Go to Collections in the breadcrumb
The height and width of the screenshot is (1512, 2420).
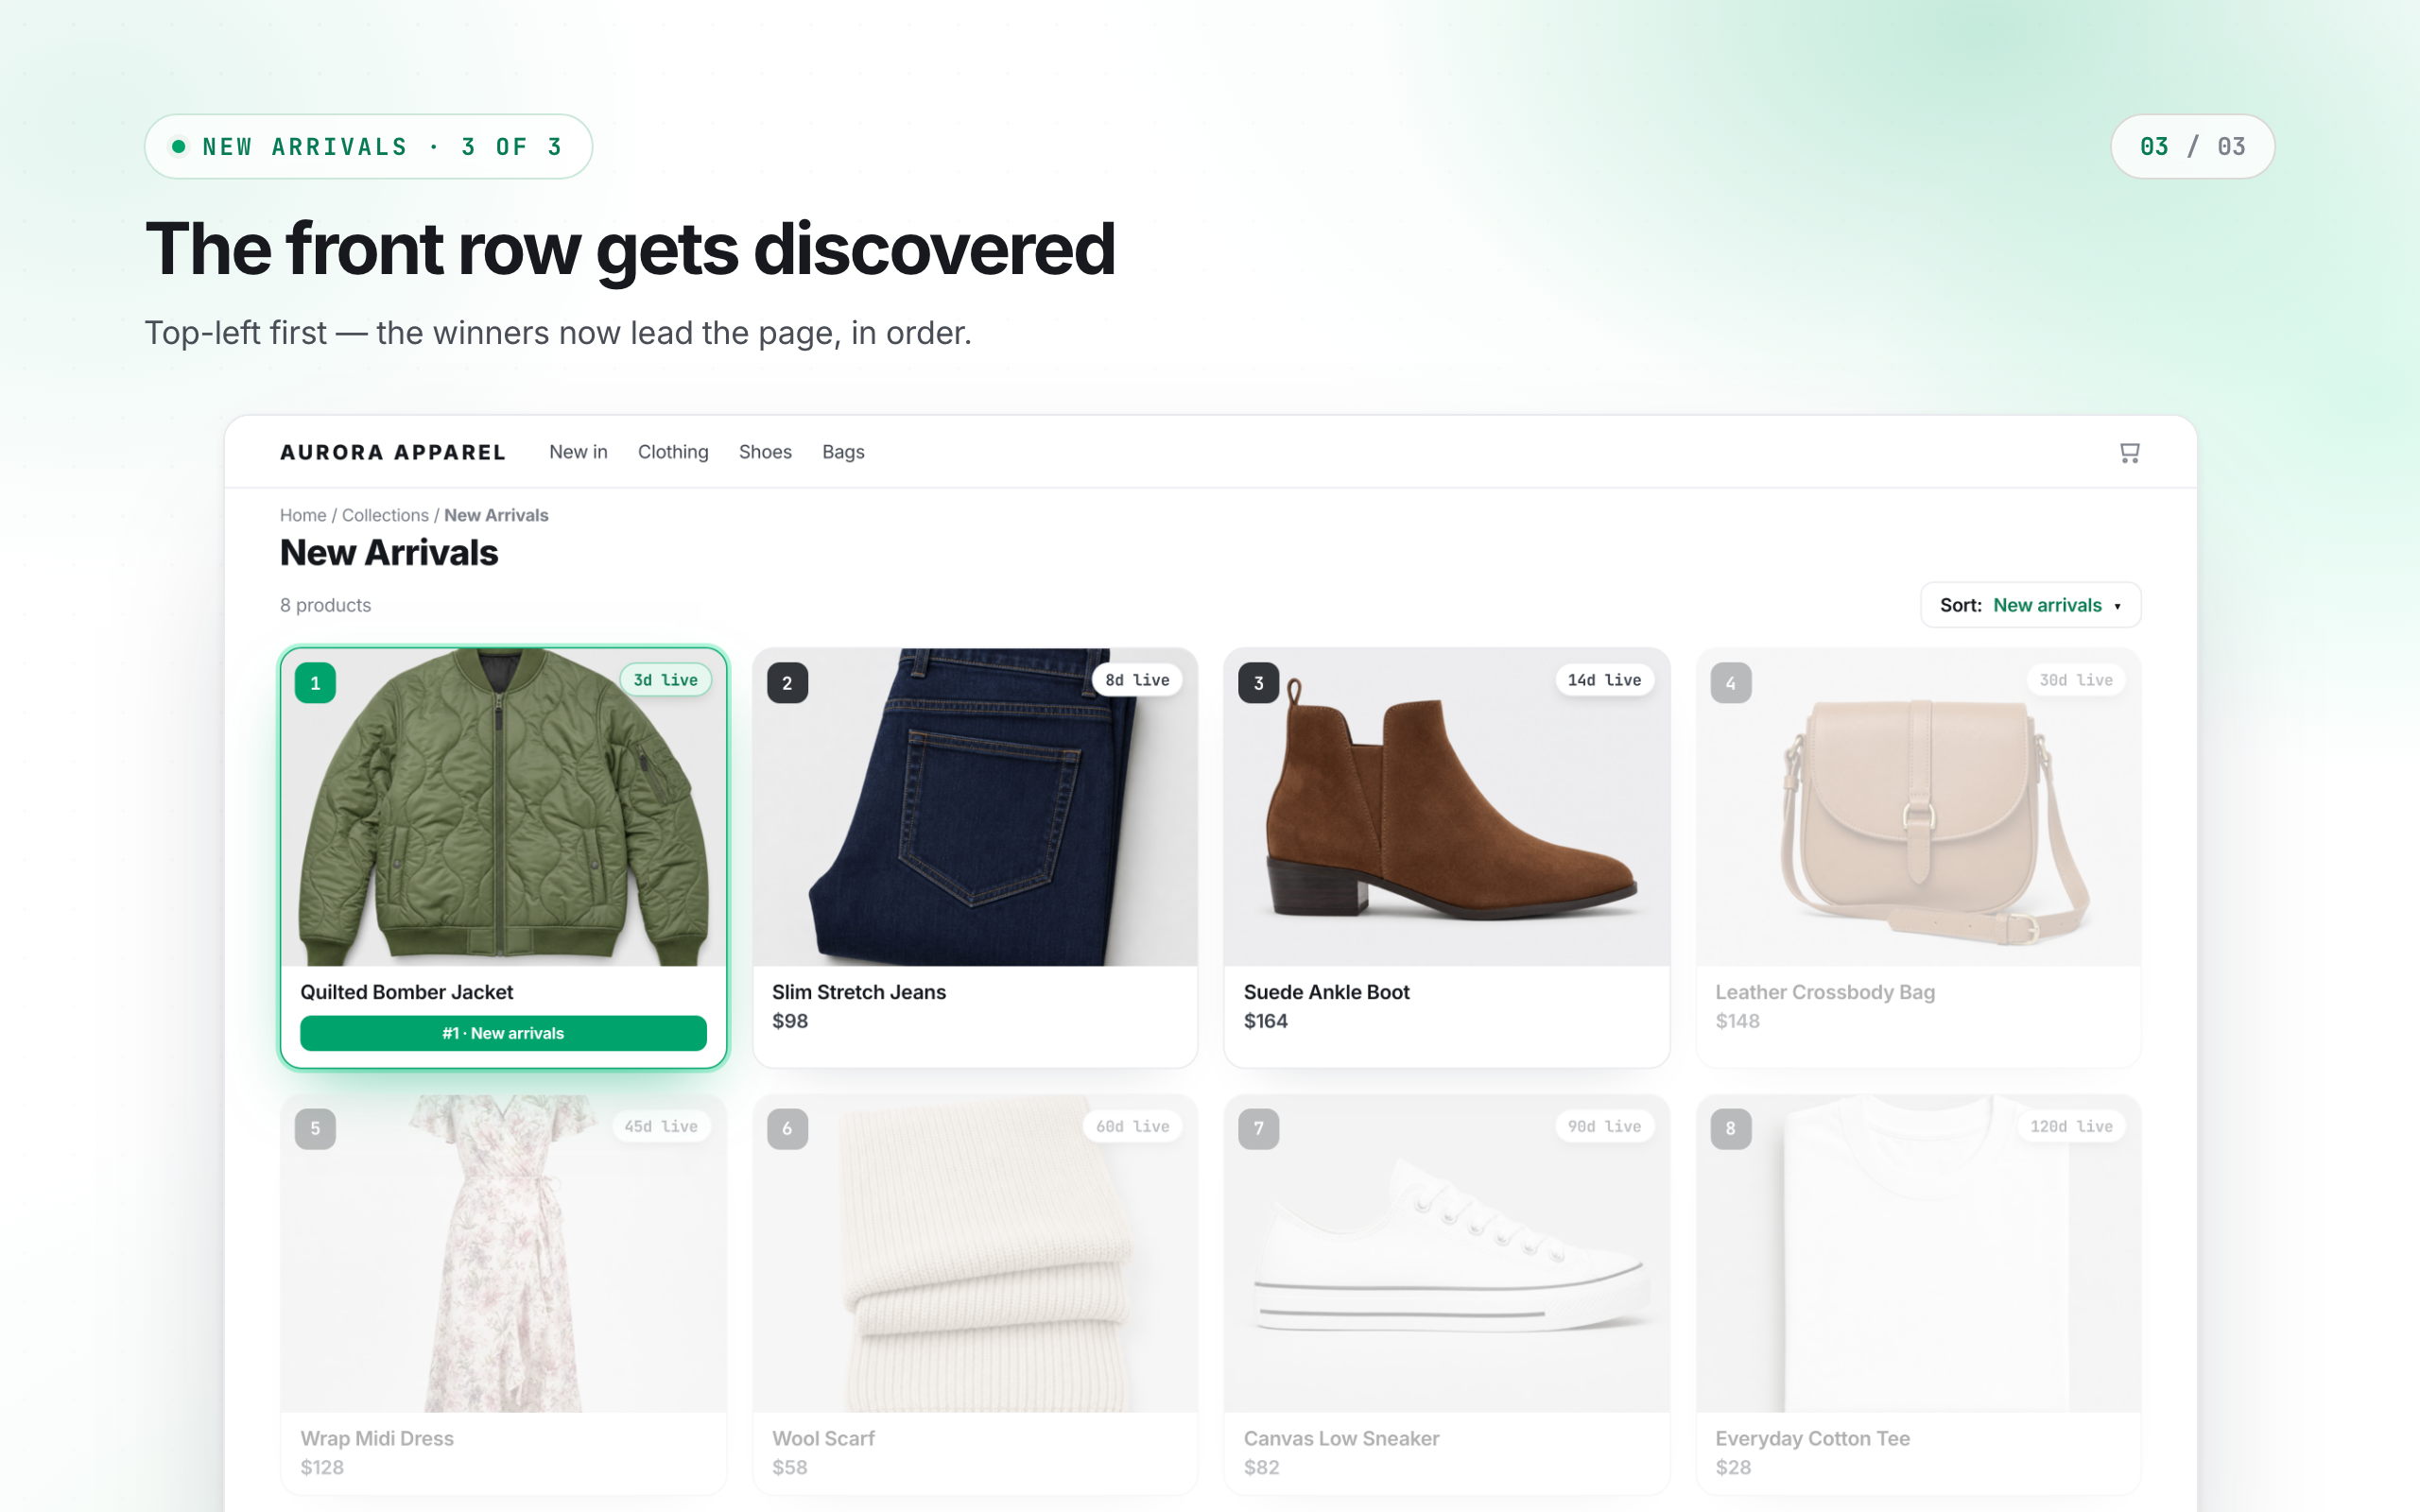pos(385,515)
